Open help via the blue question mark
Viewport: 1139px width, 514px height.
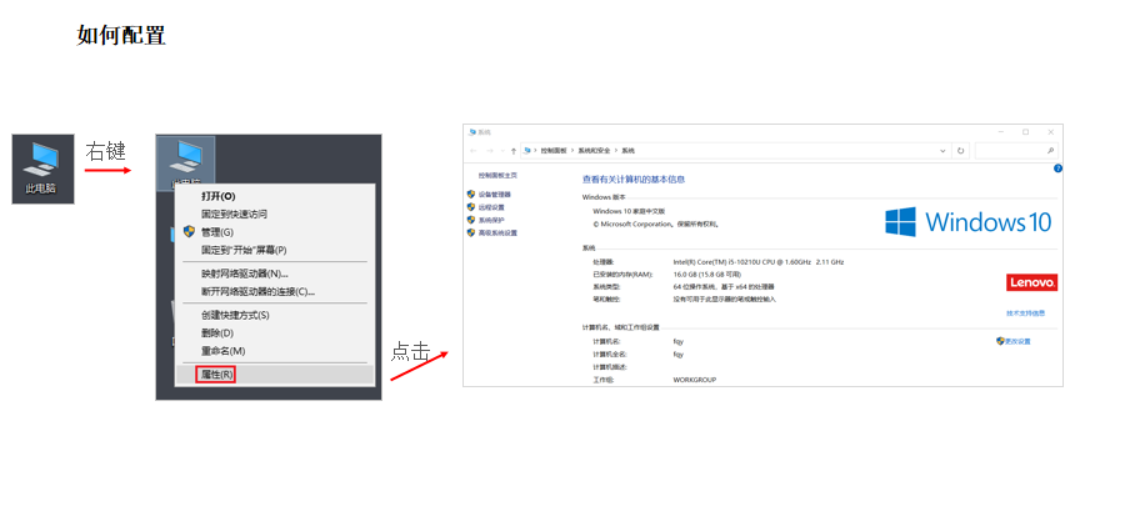(x=1058, y=168)
